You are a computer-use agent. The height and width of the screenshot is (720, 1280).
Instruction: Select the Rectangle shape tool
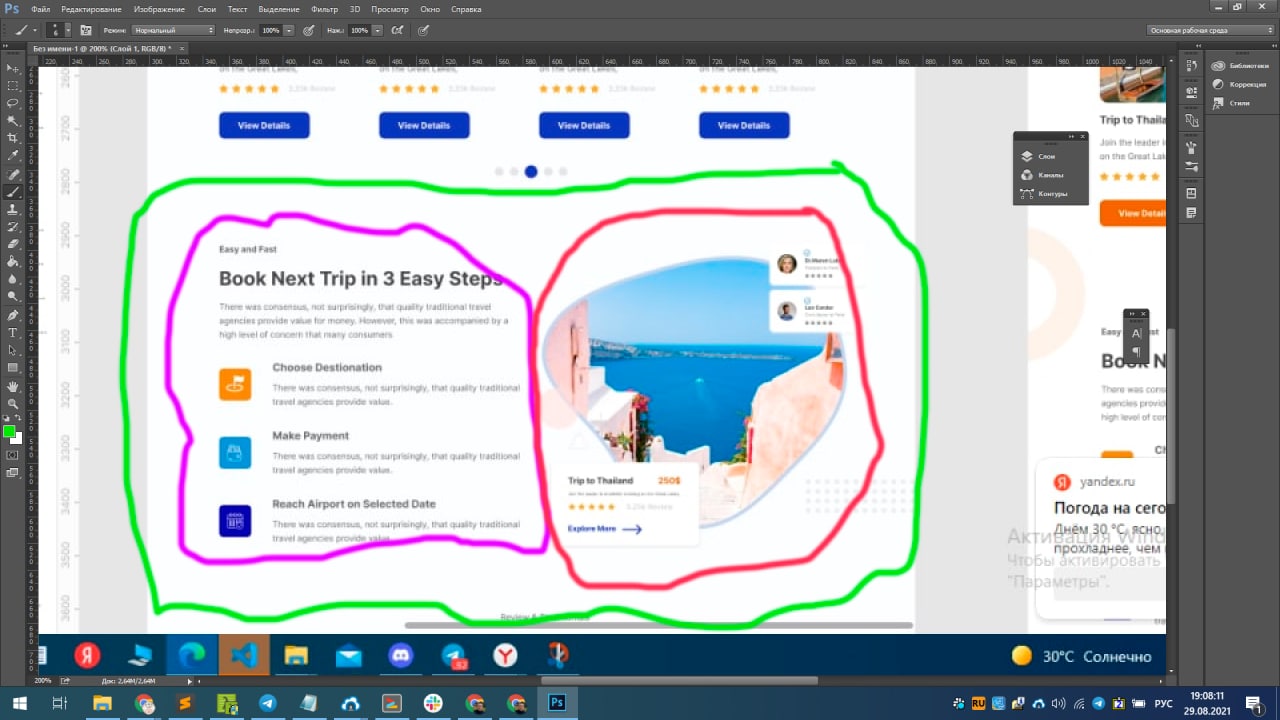13,367
